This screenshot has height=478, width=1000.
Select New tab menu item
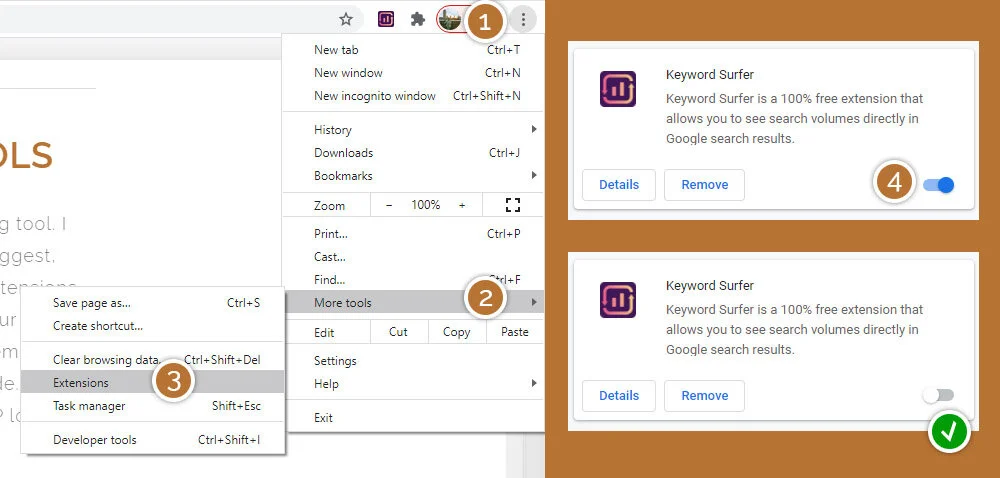413,50
